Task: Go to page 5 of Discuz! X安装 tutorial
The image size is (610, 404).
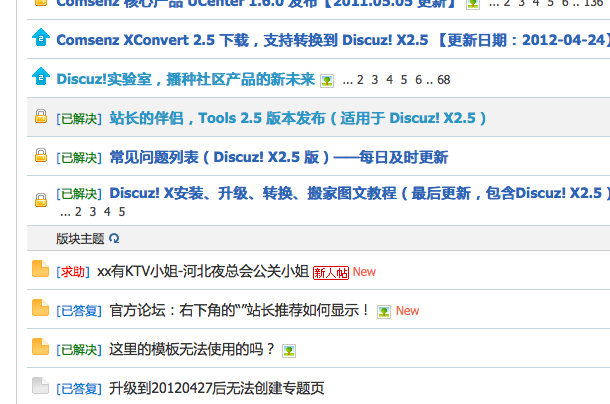Action: pos(122,212)
